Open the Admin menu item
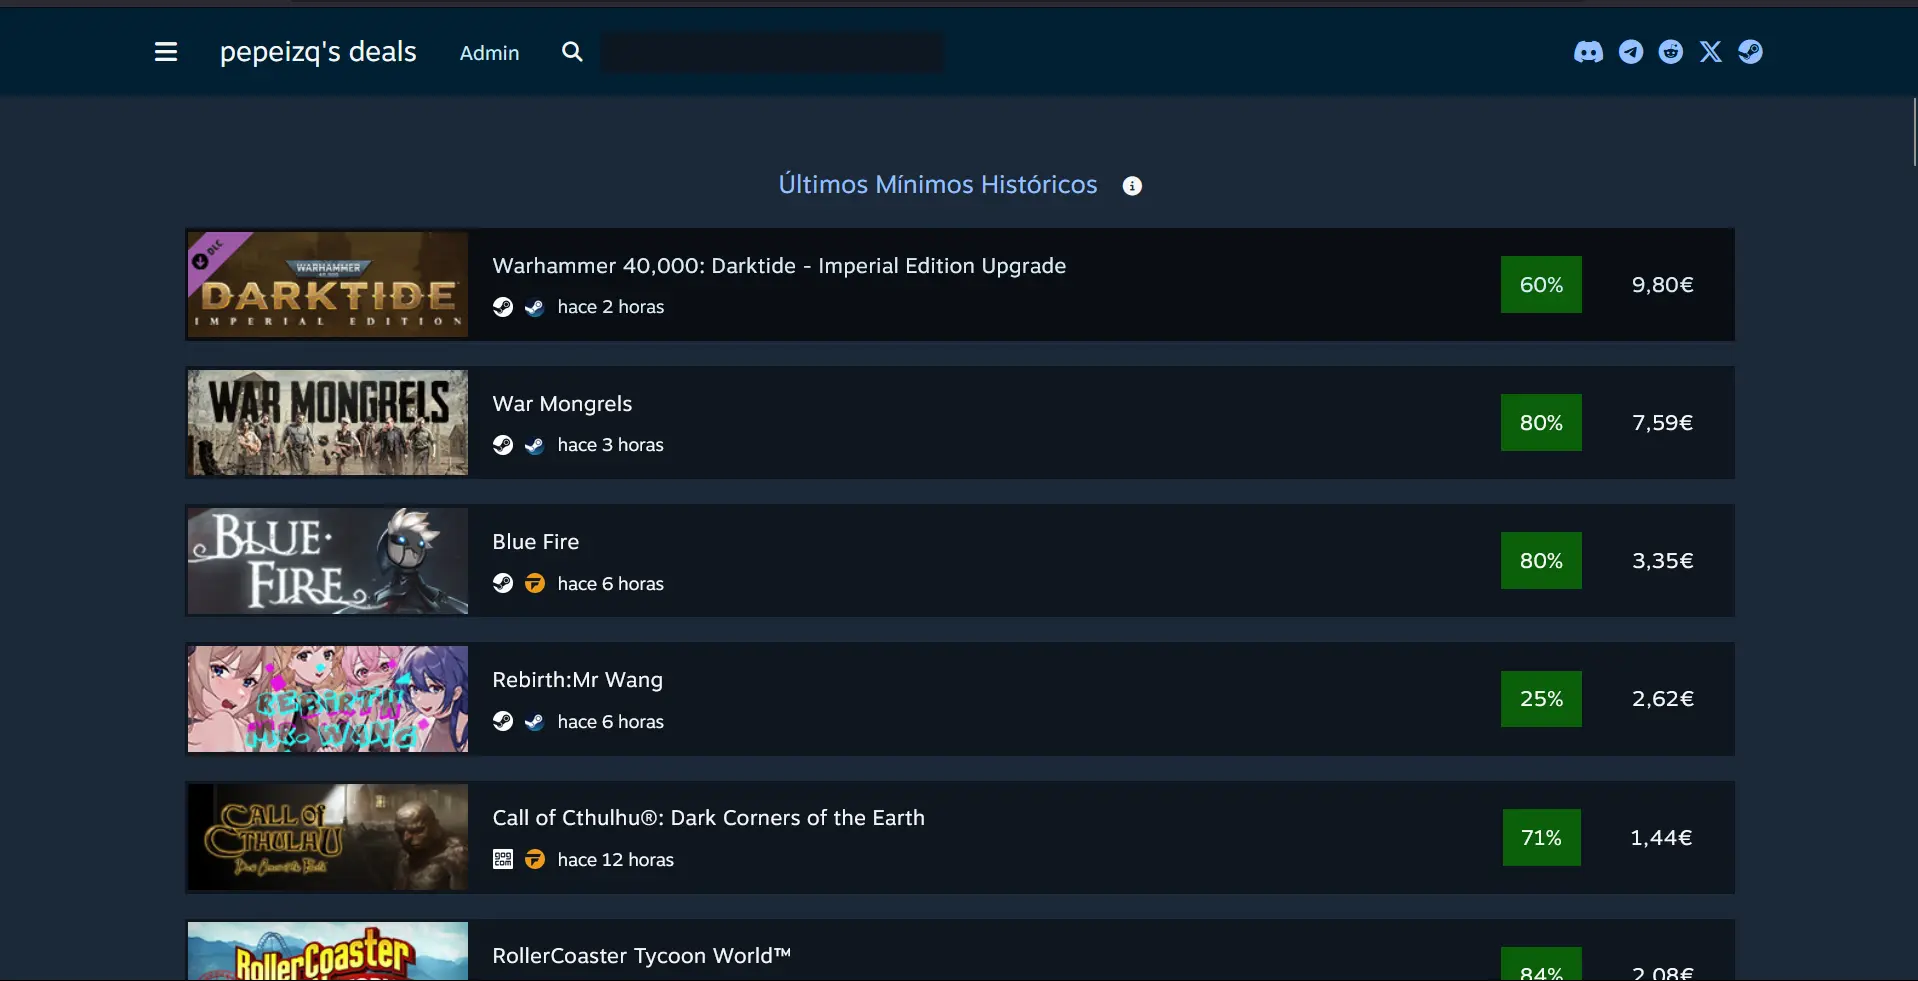Viewport: 1918px width, 981px height. [x=489, y=53]
